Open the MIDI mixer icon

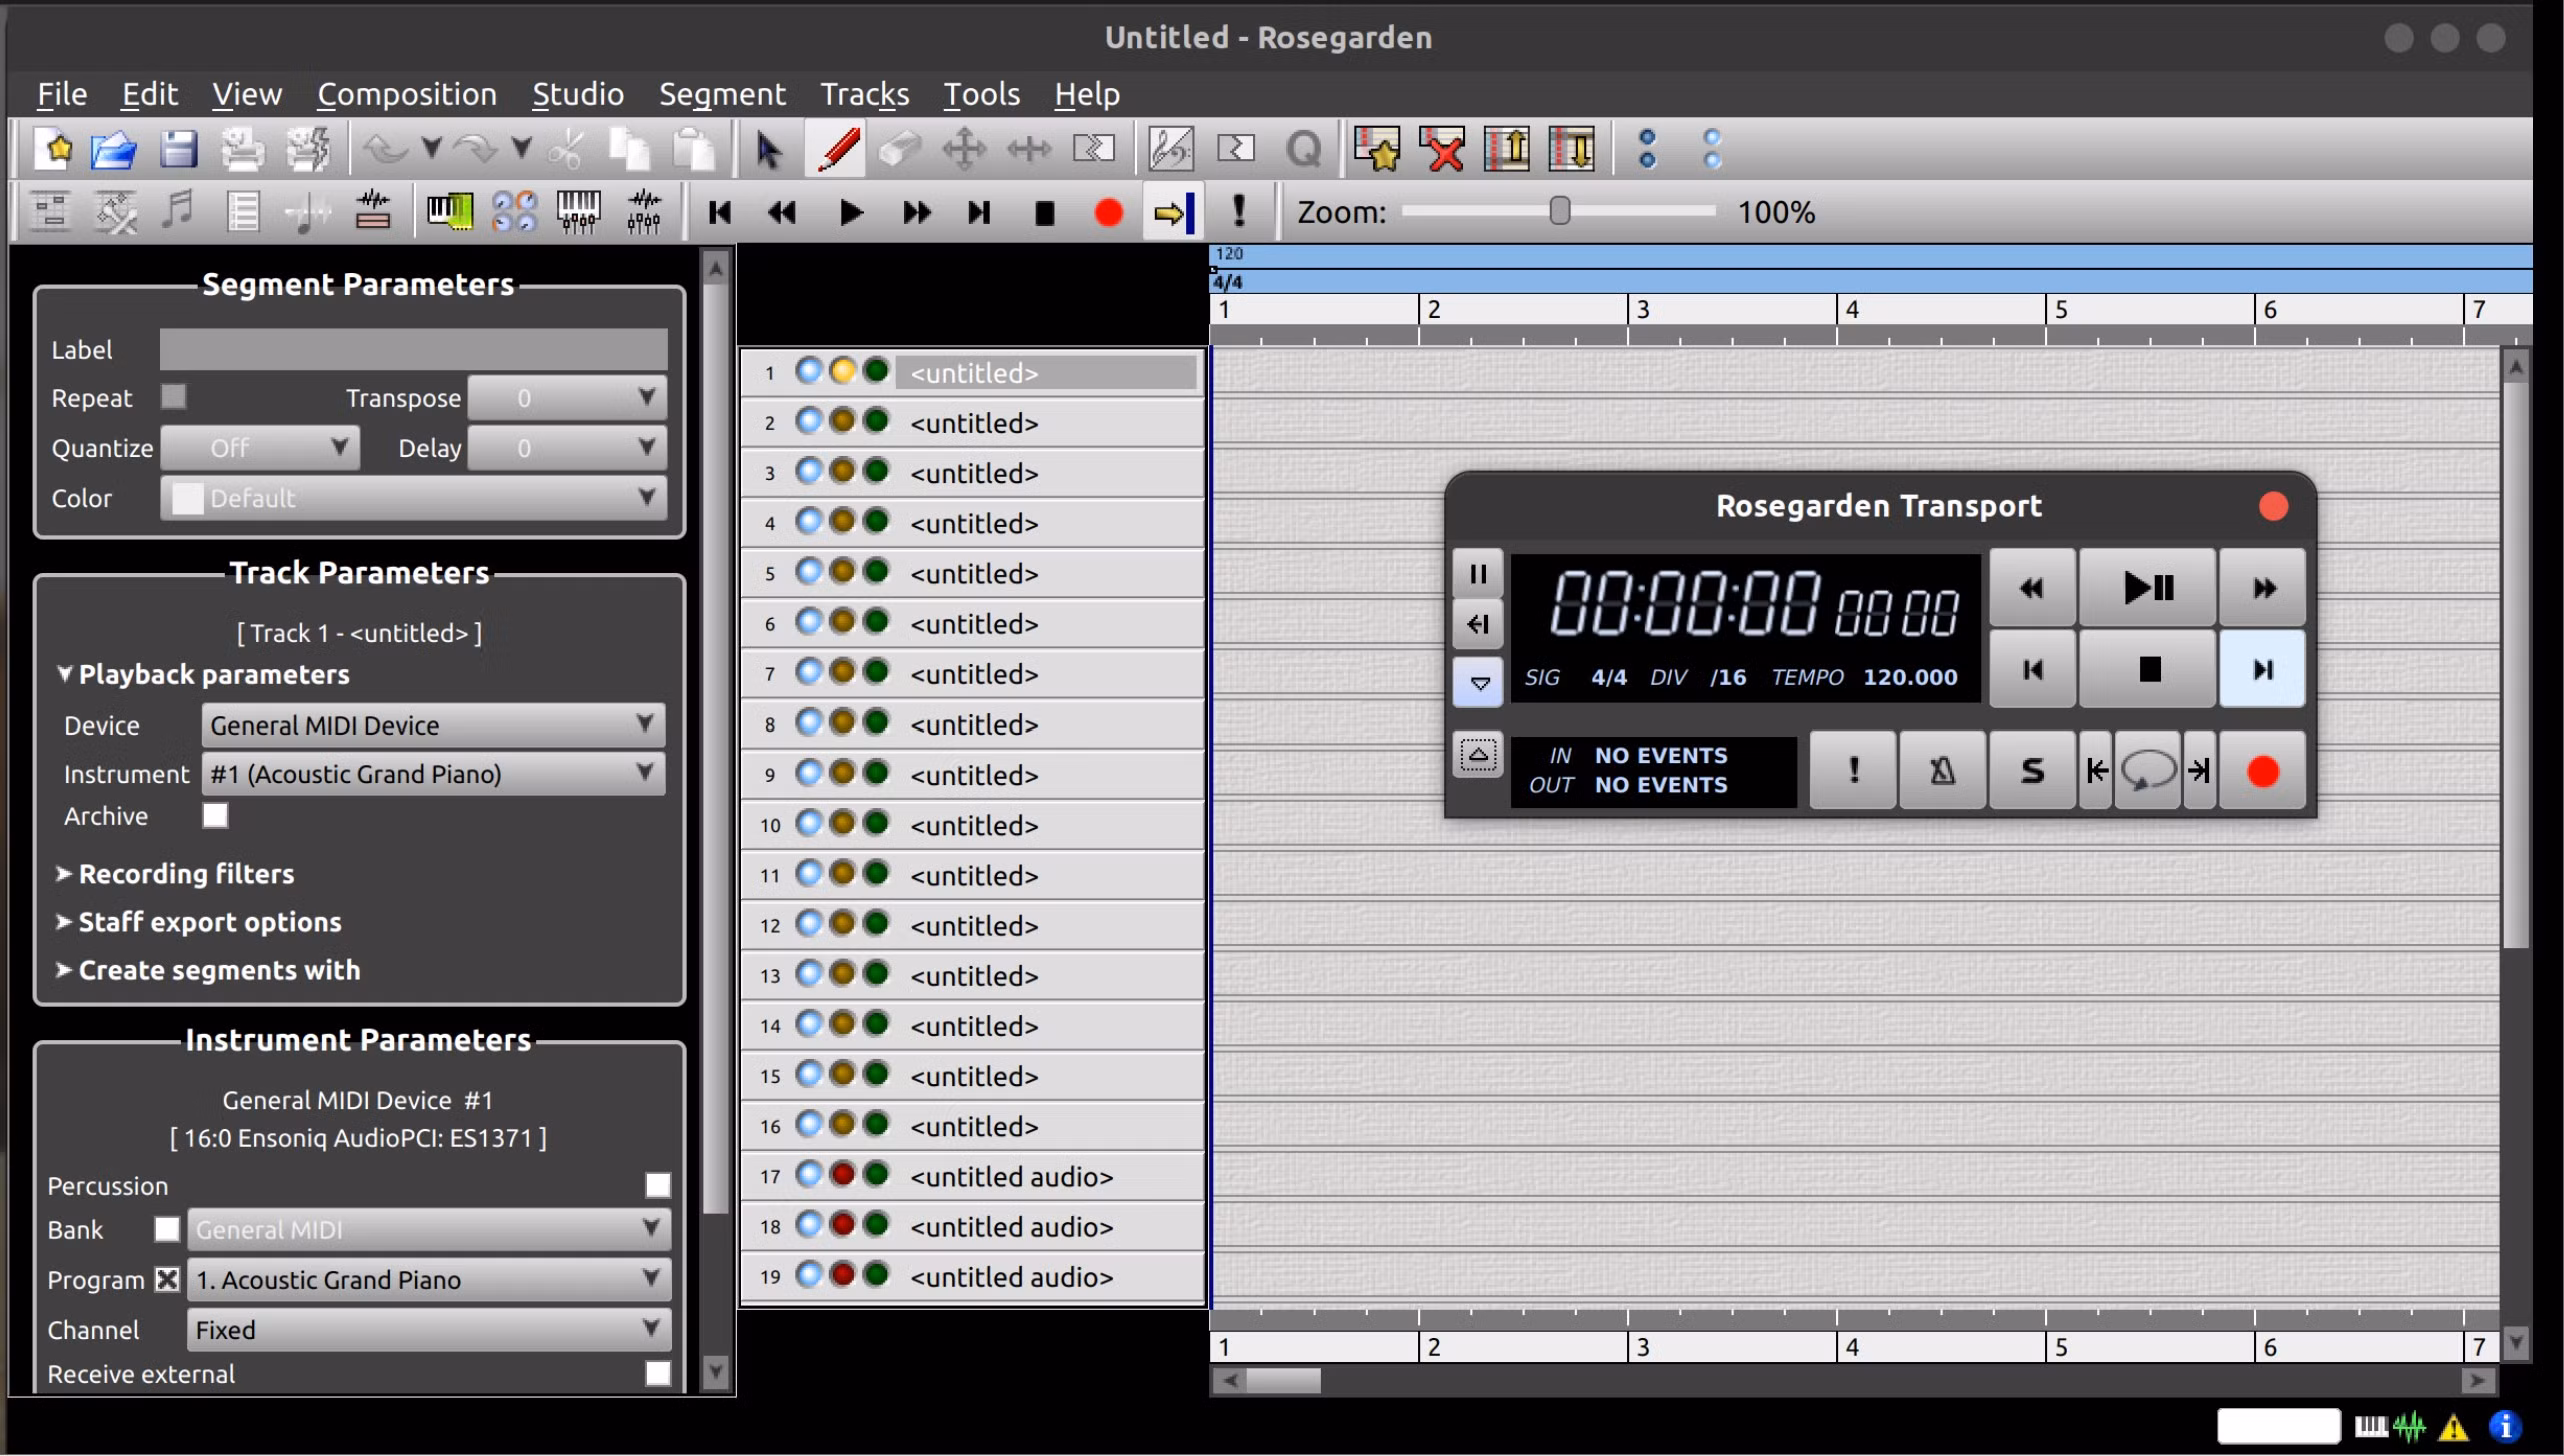tap(578, 211)
